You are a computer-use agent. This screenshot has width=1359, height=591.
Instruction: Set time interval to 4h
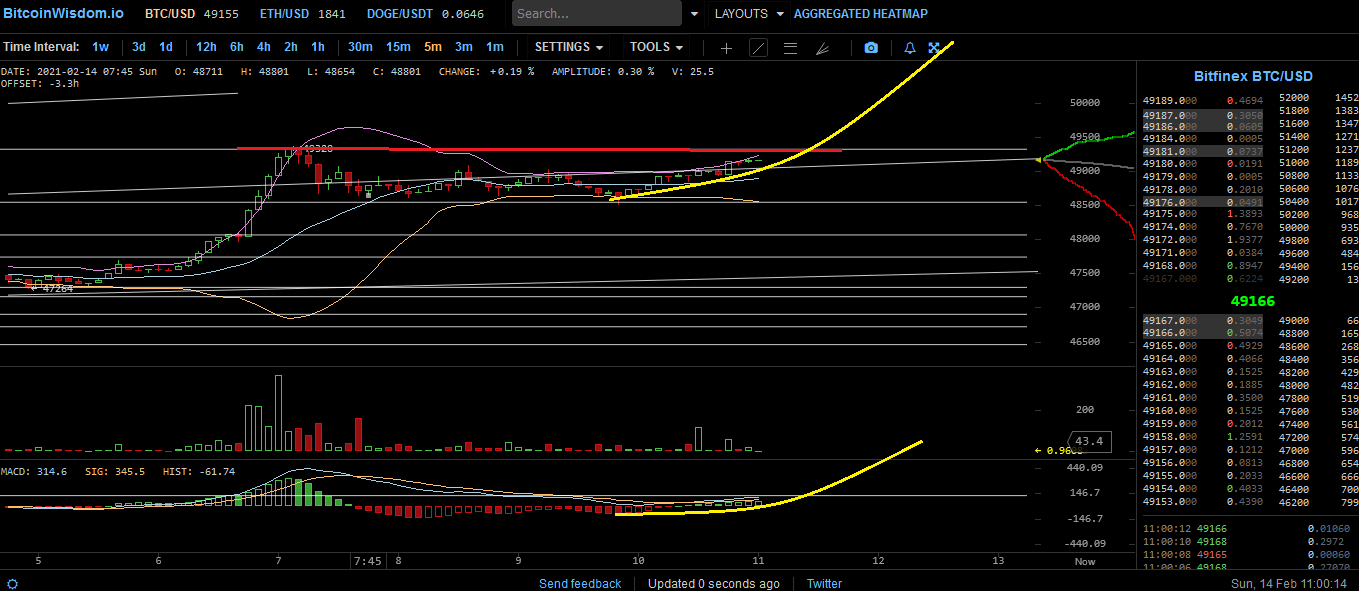(x=264, y=47)
